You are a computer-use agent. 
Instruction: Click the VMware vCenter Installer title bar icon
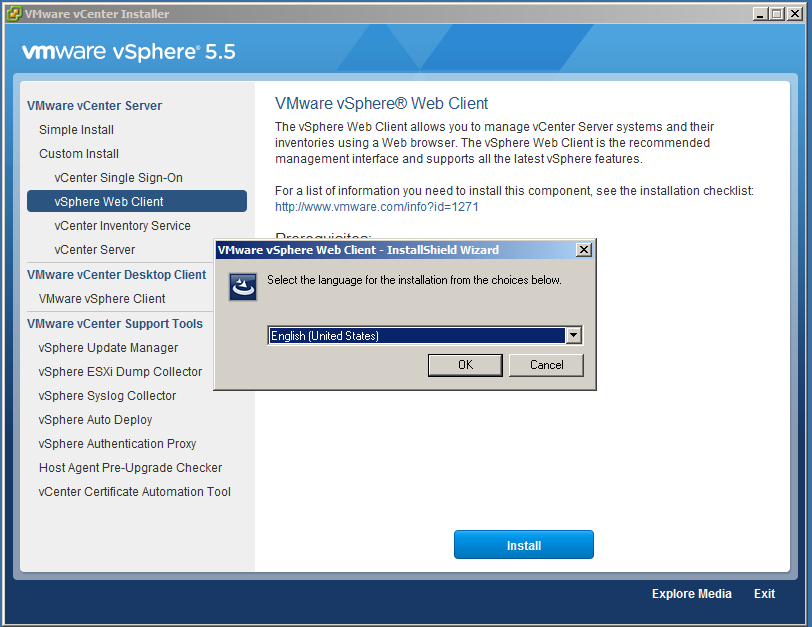click(13, 14)
